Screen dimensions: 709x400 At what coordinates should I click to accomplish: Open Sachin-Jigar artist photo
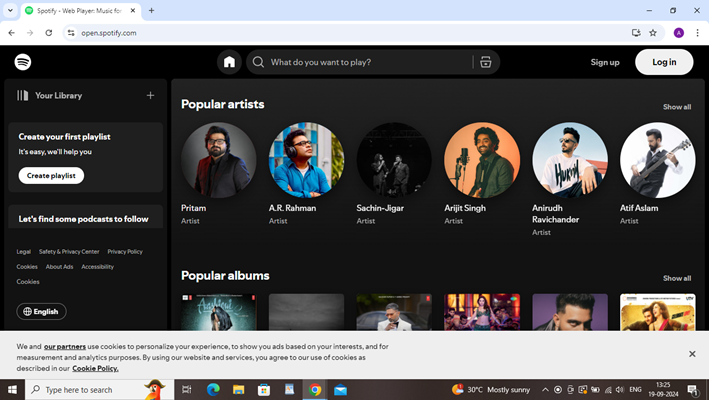coord(394,160)
